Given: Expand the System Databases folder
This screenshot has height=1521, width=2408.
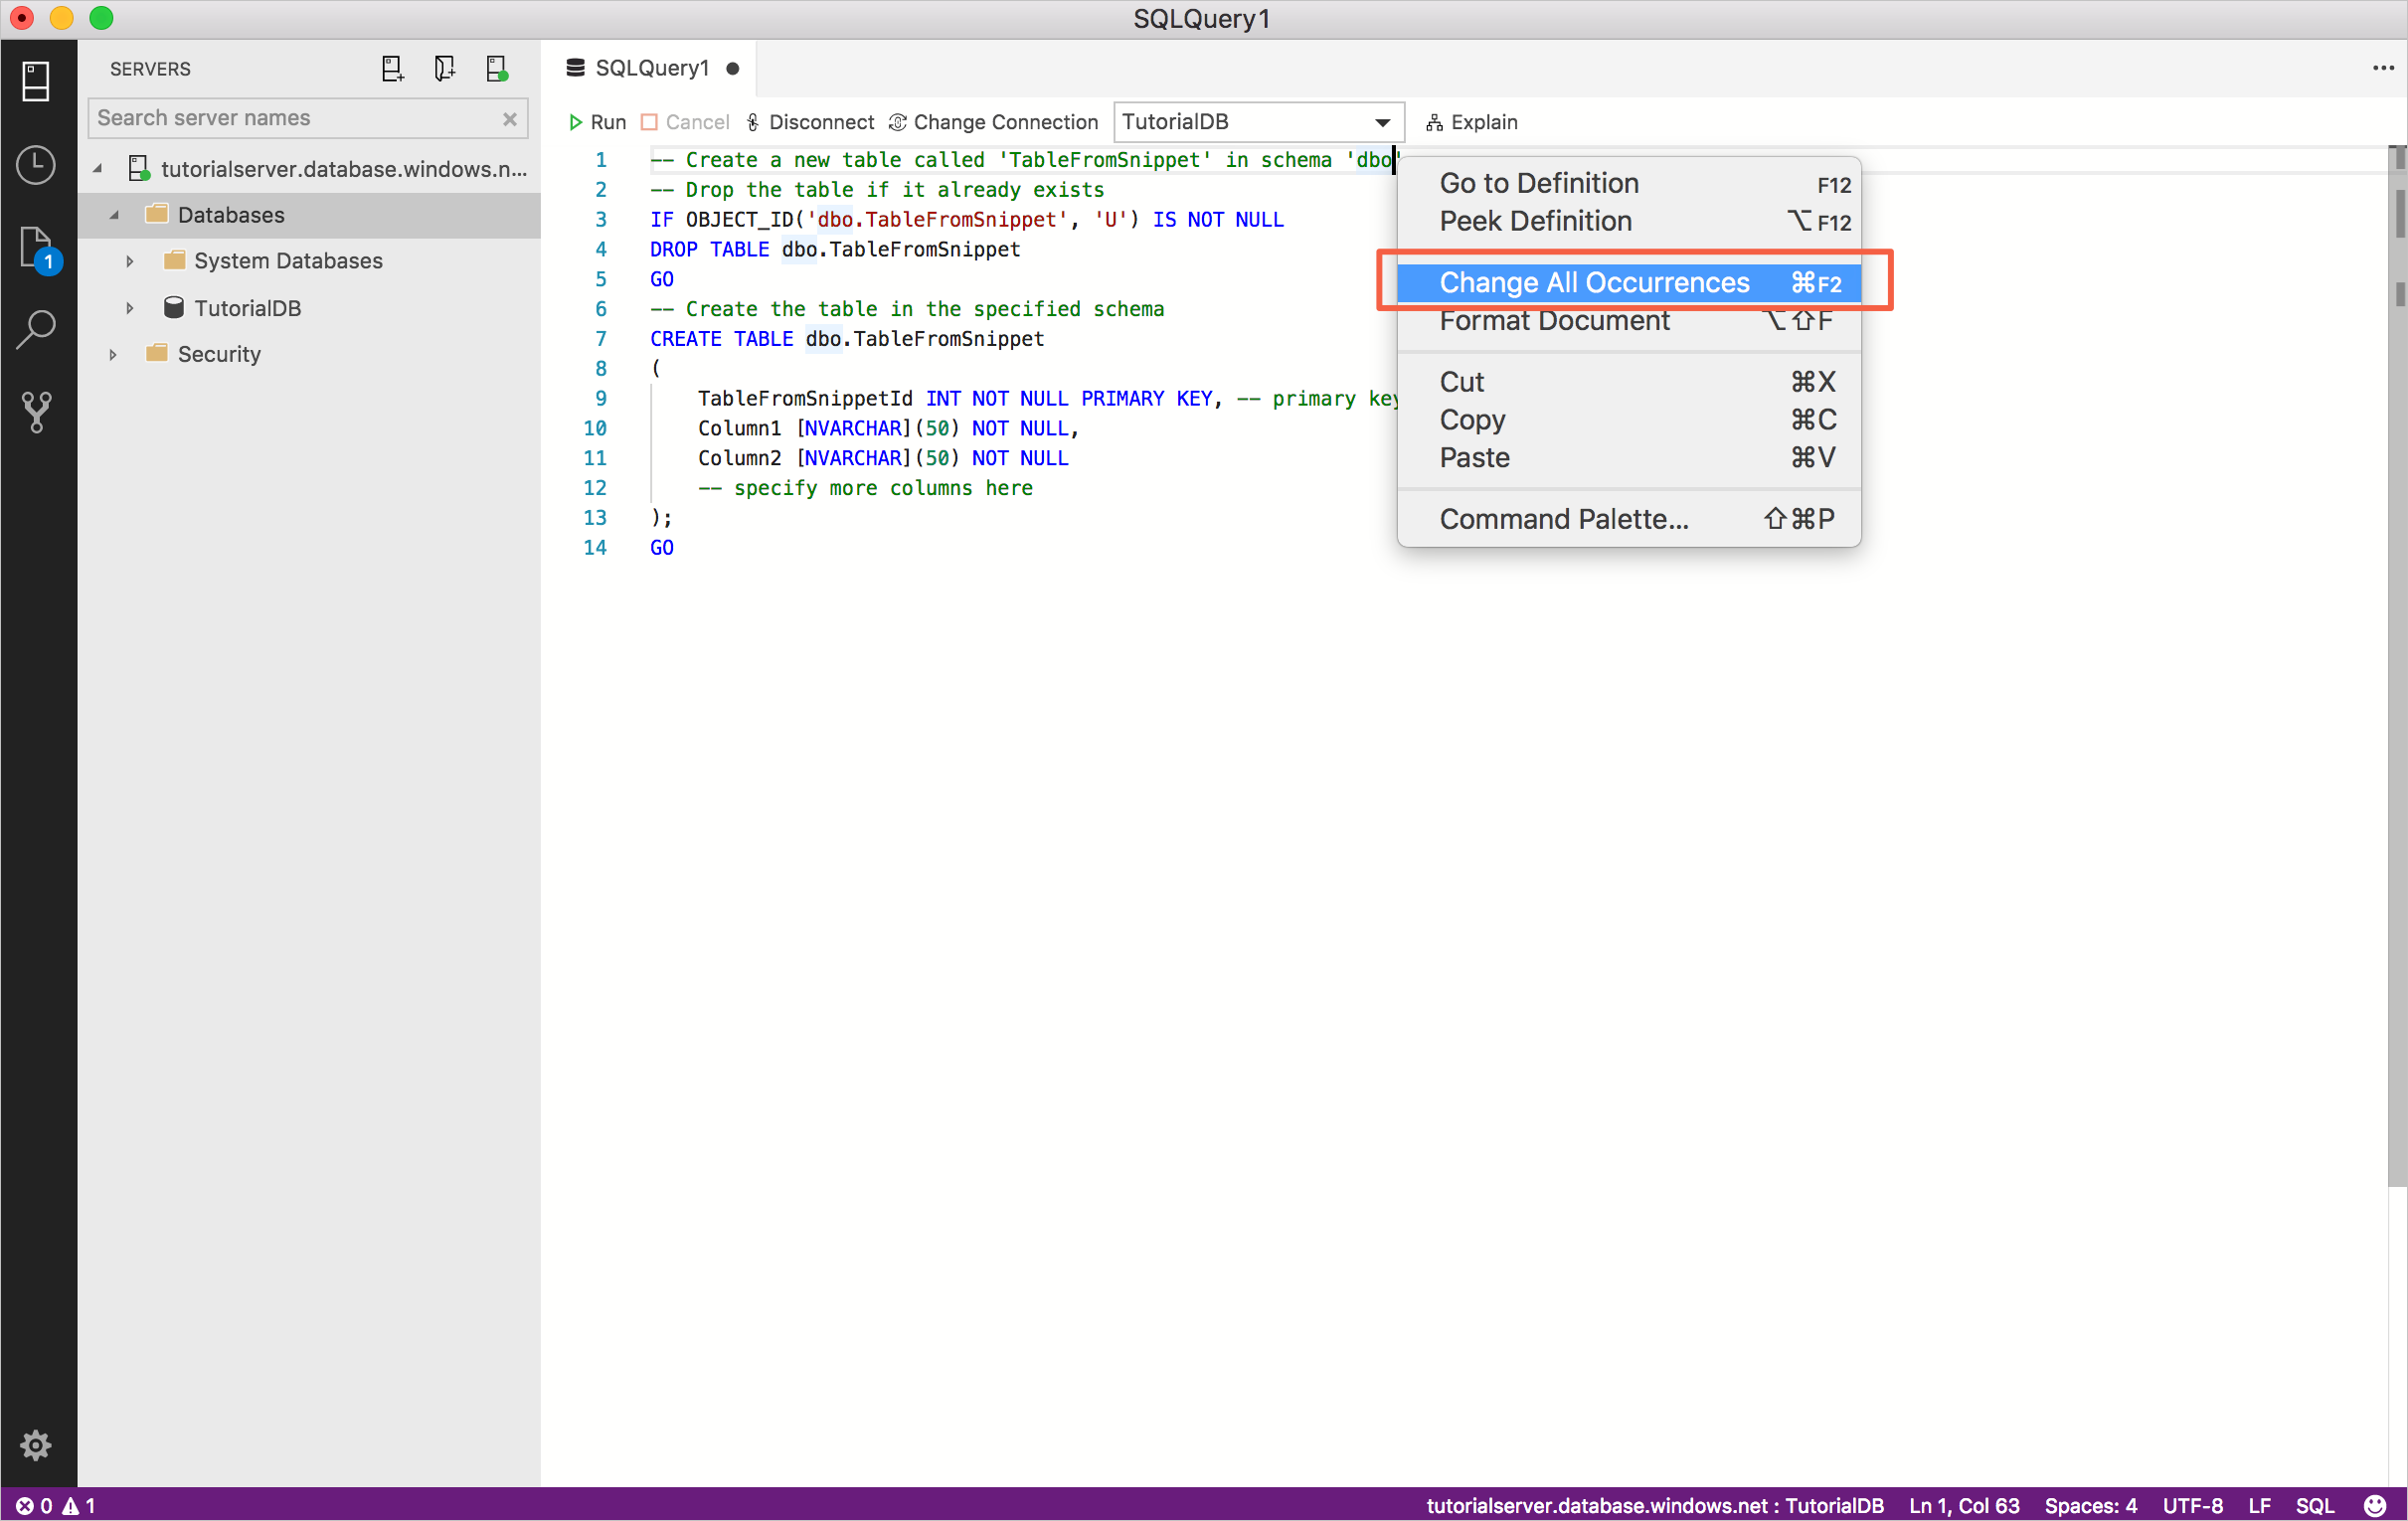Looking at the screenshot, I should (x=129, y=257).
